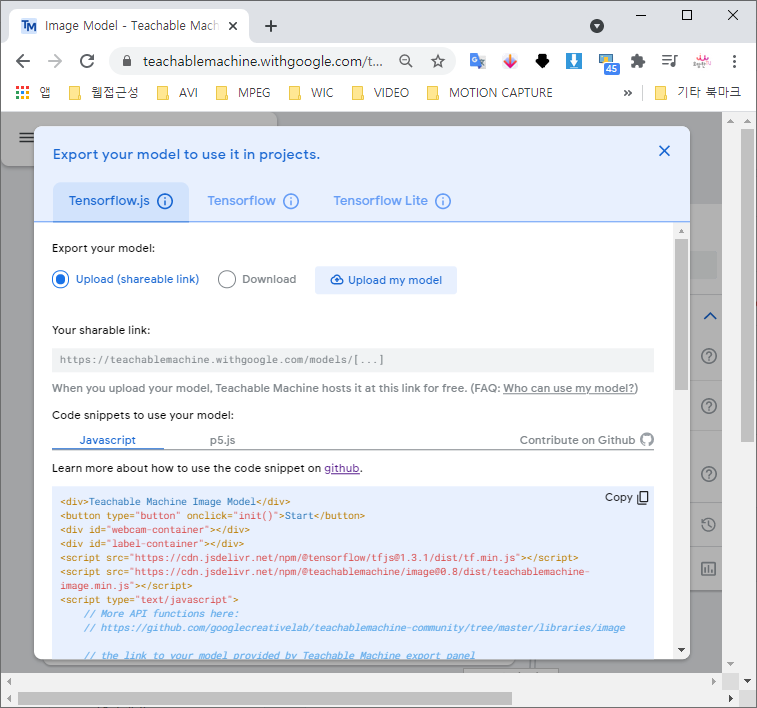757x708 pixels.
Task: Select the Upload (shareable link) radio option
Action: pos(60,279)
